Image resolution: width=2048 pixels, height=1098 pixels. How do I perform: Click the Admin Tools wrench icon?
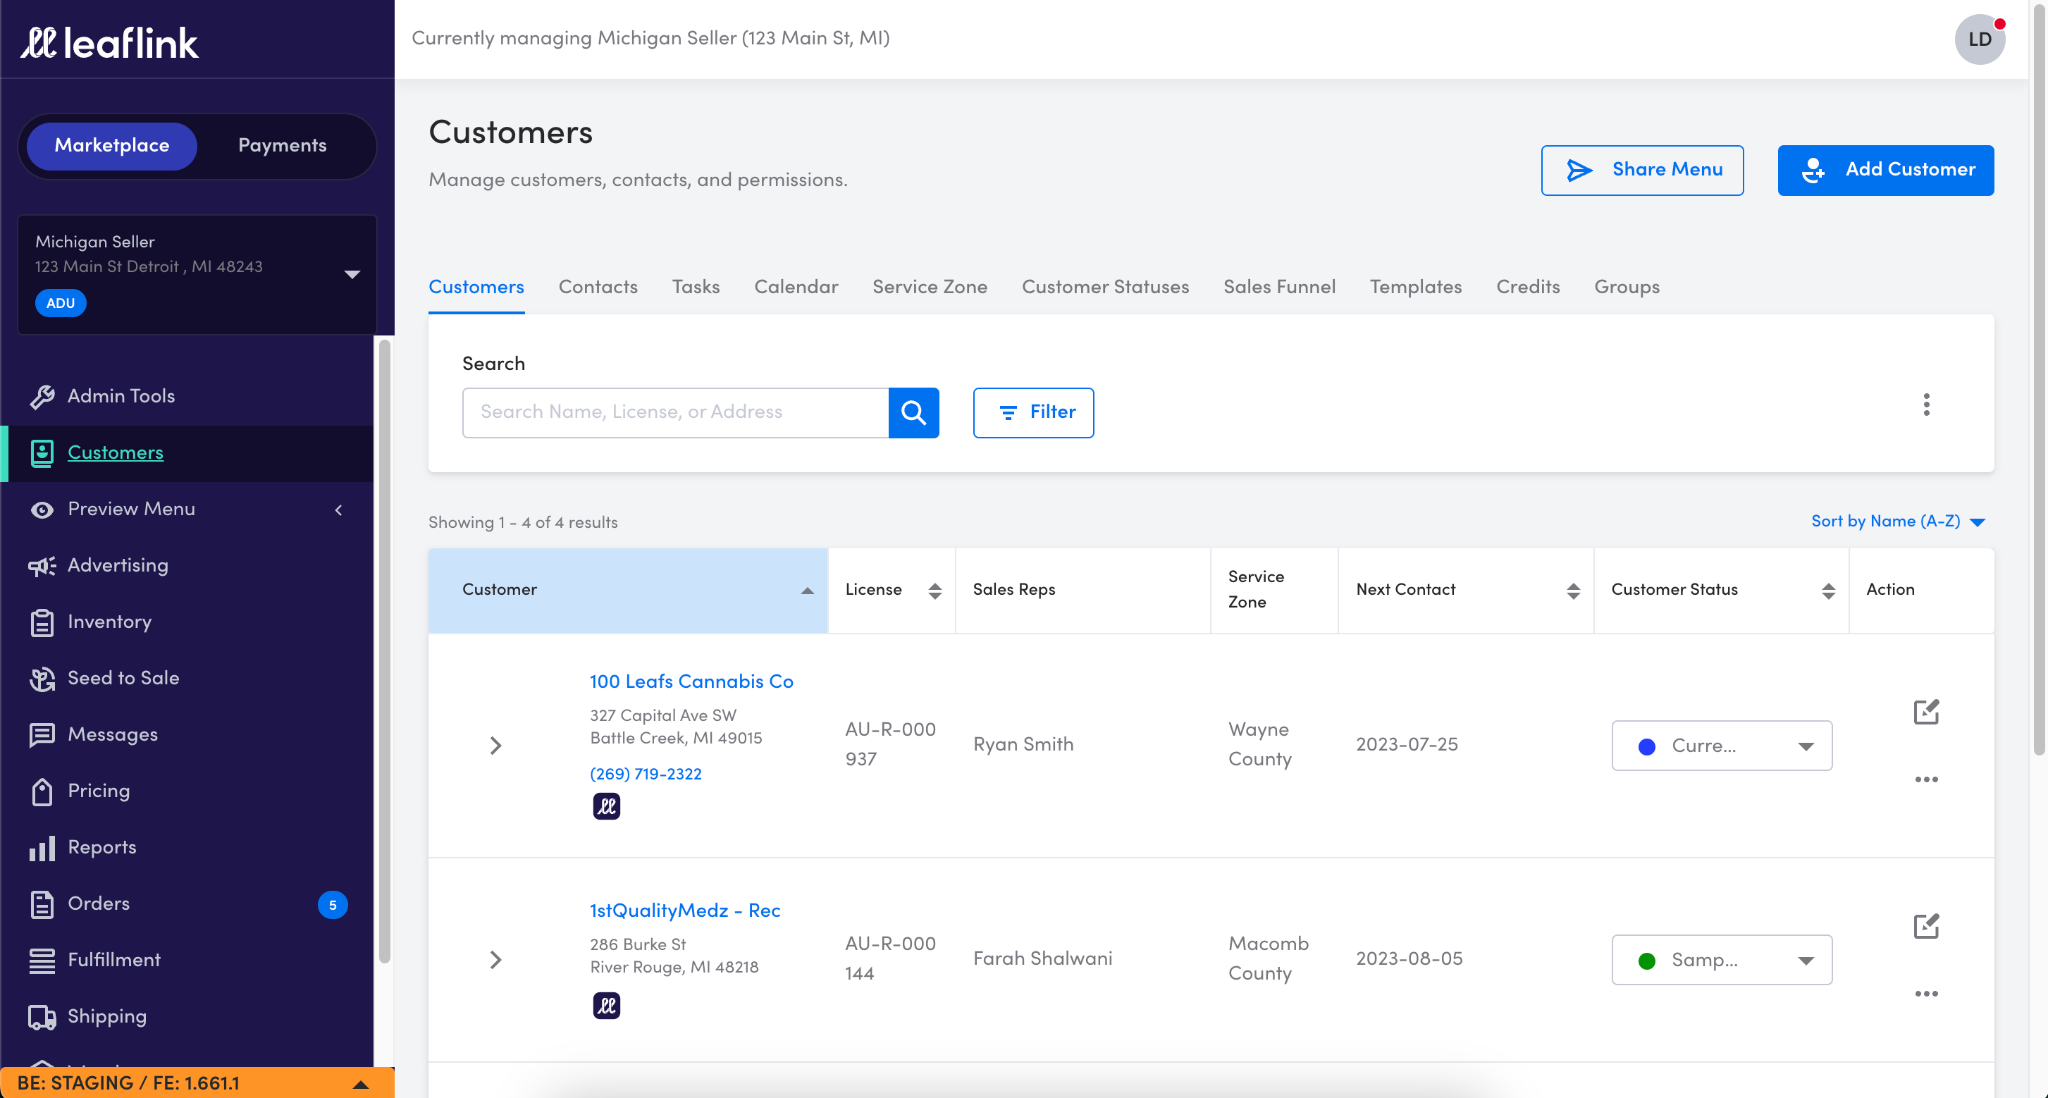pyautogui.click(x=42, y=397)
